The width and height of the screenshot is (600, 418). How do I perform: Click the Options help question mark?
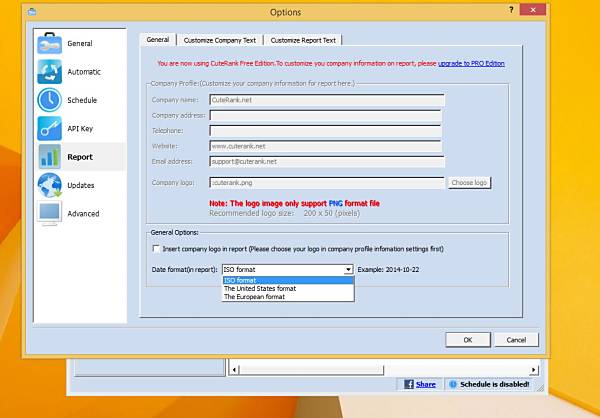[511, 10]
